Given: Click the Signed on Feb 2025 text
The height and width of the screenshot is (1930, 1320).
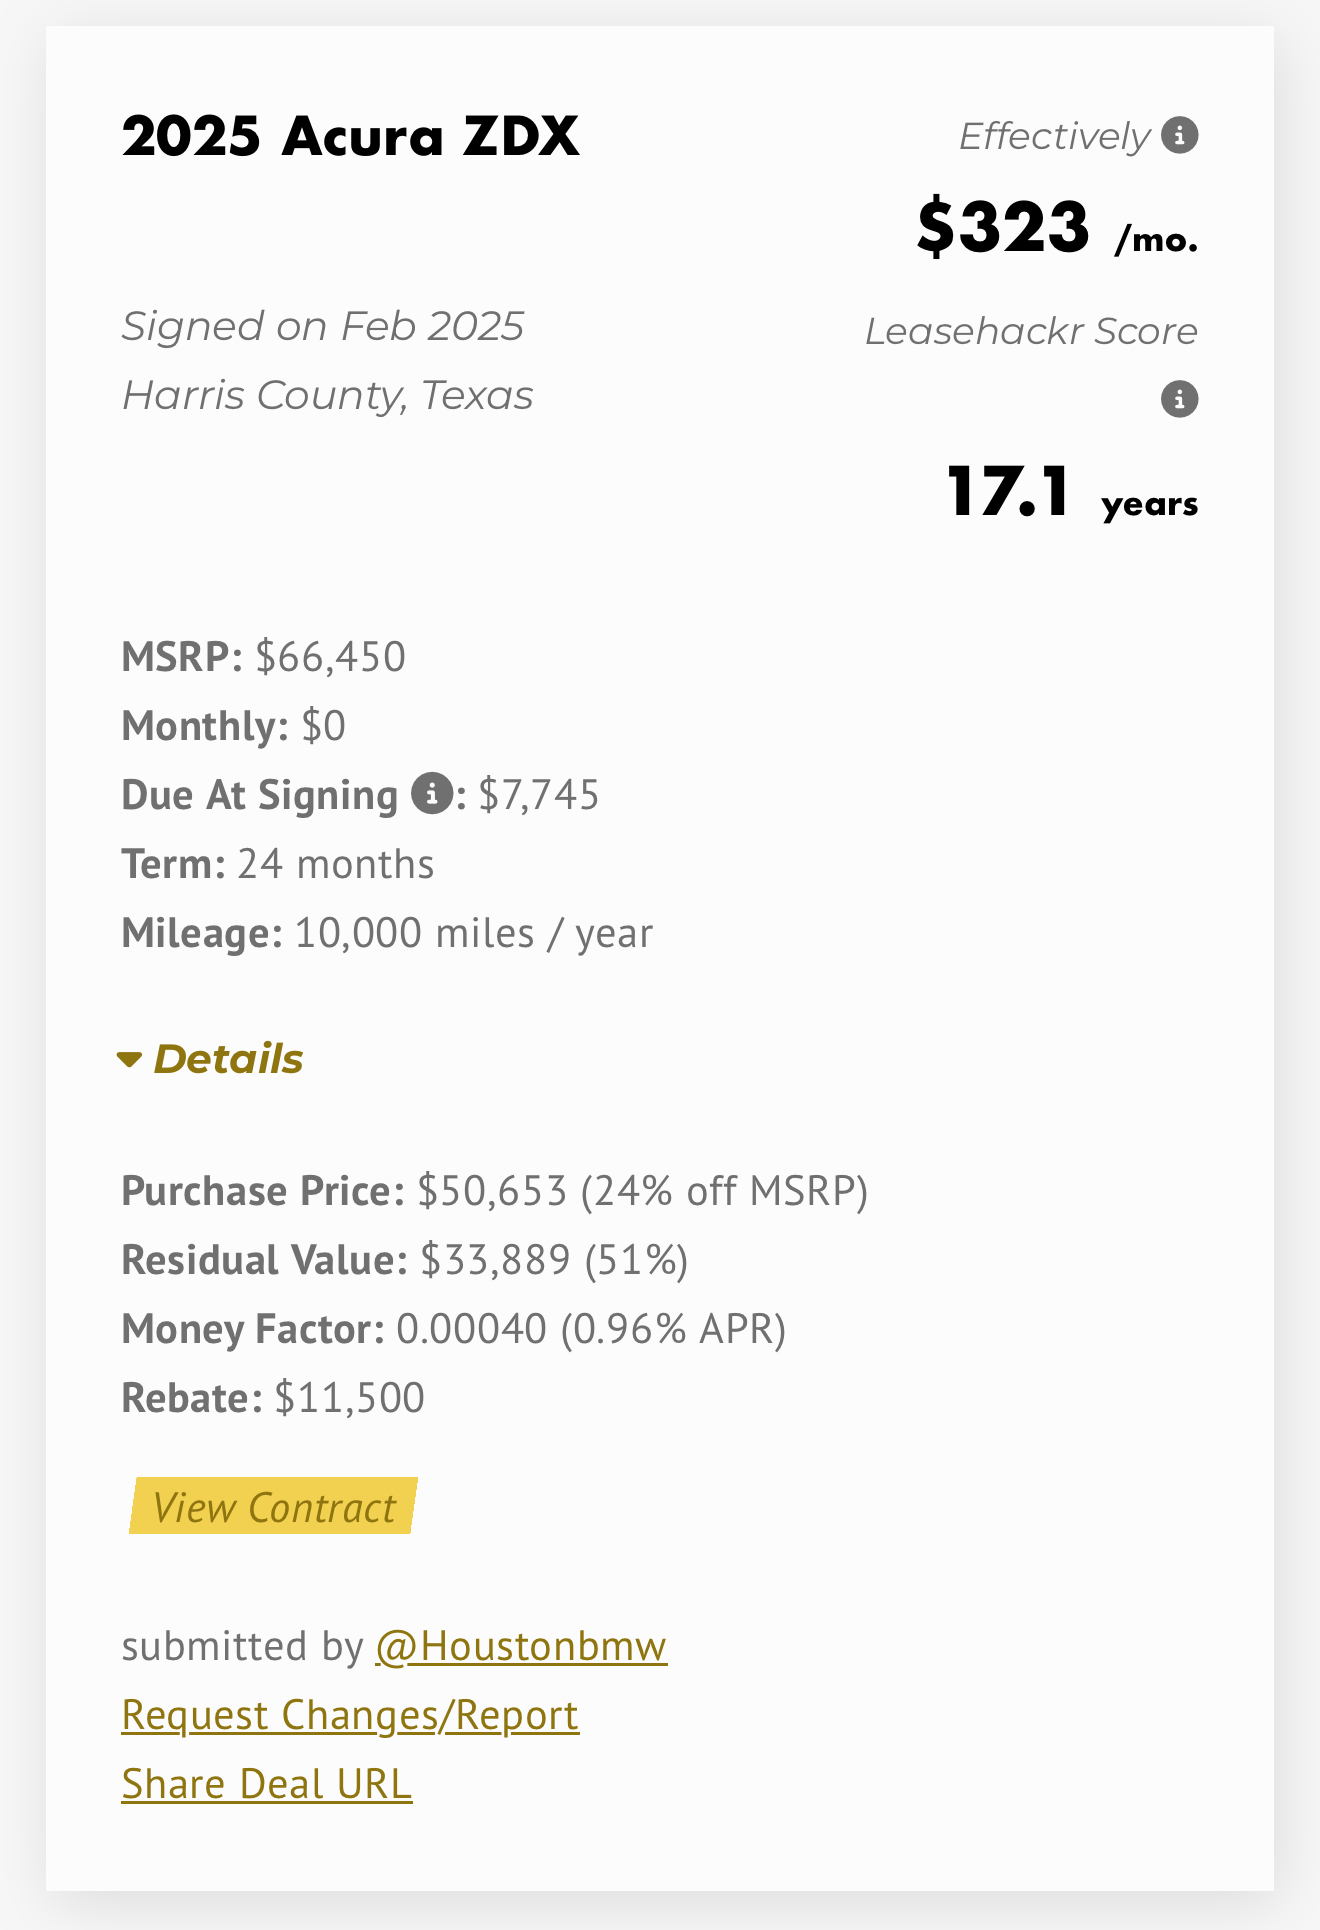Looking at the screenshot, I should pyautogui.click(x=322, y=326).
